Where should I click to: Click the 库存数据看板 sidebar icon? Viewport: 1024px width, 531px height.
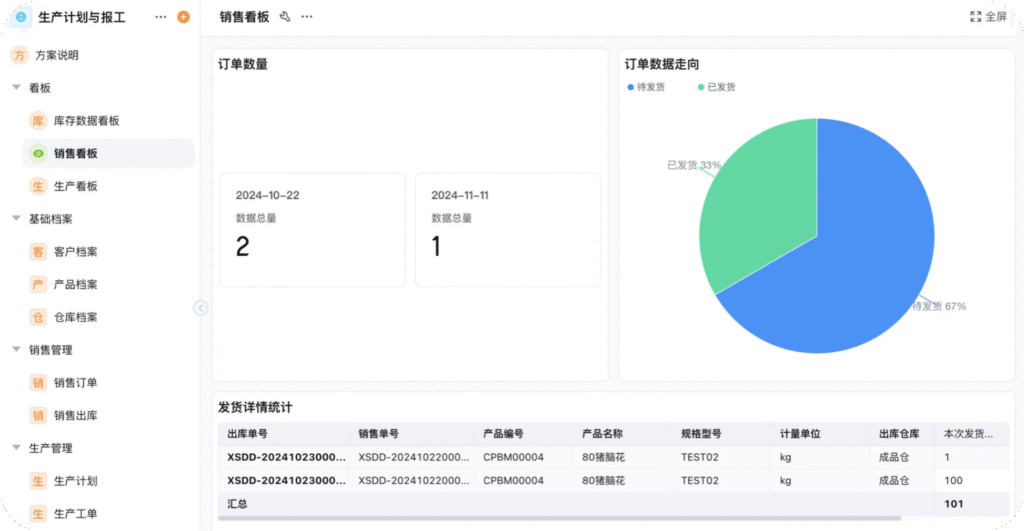38,121
